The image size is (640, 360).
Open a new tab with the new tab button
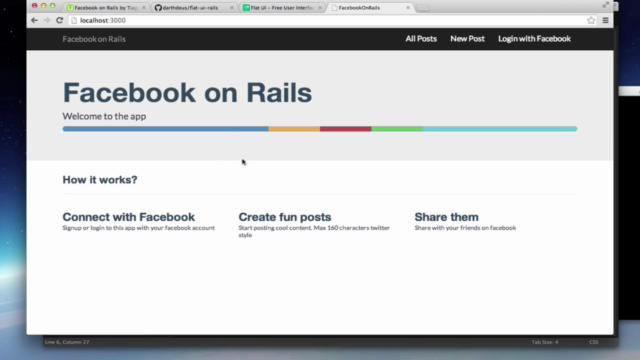pos(423,8)
